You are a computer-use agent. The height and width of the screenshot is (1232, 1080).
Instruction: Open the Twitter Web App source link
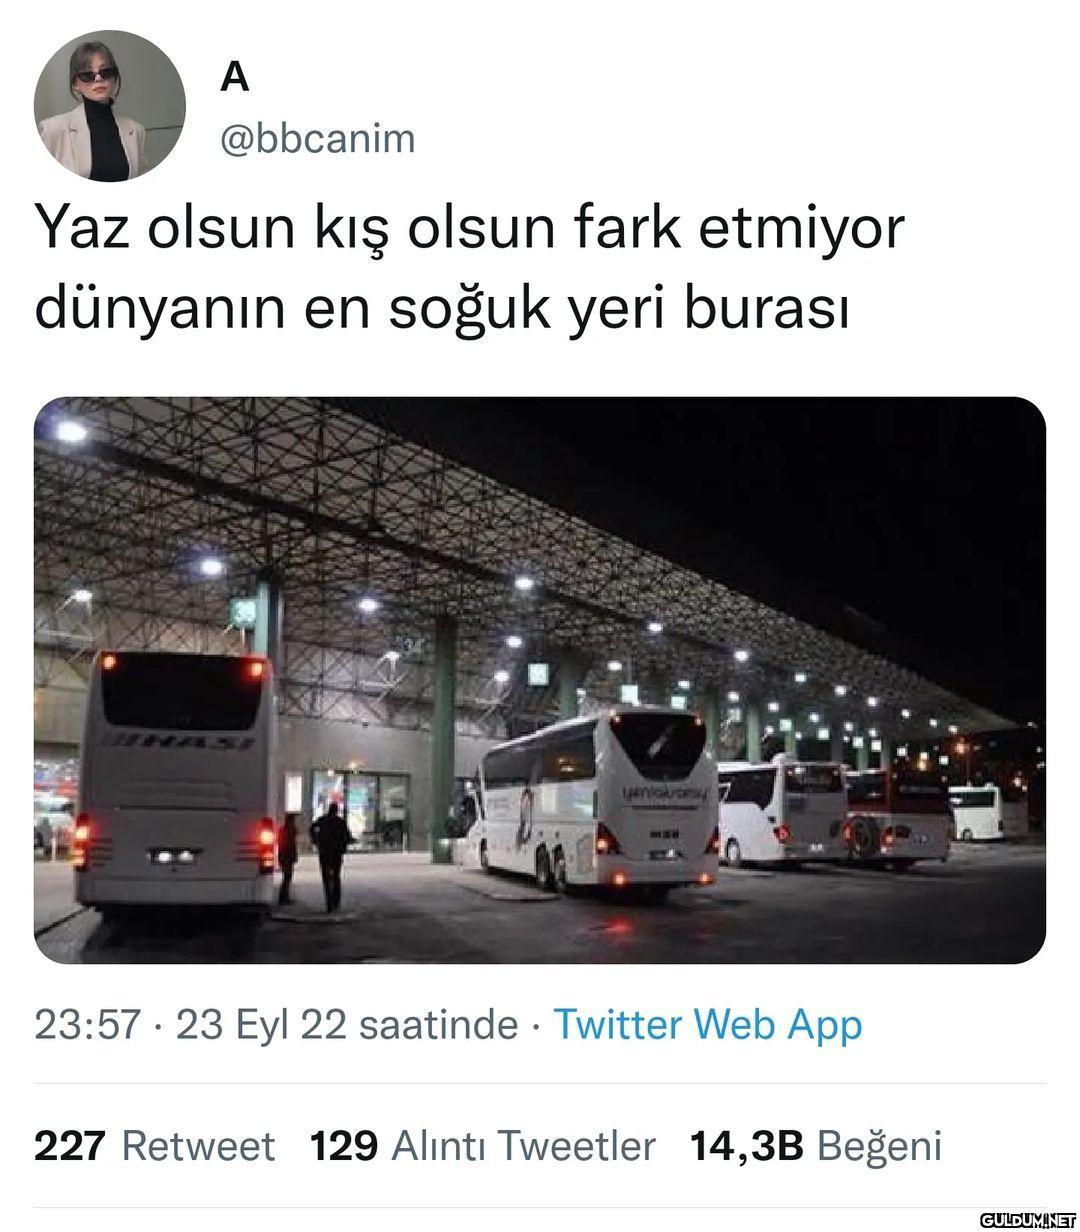pos(707,1025)
